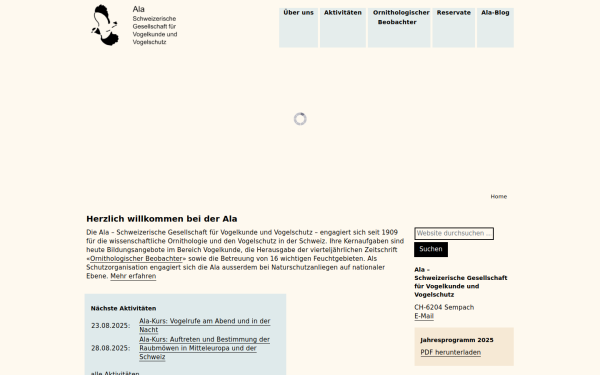The width and height of the screenshot is (600, 375).
Task: Click the Suchen button
Action: point(431,249)
